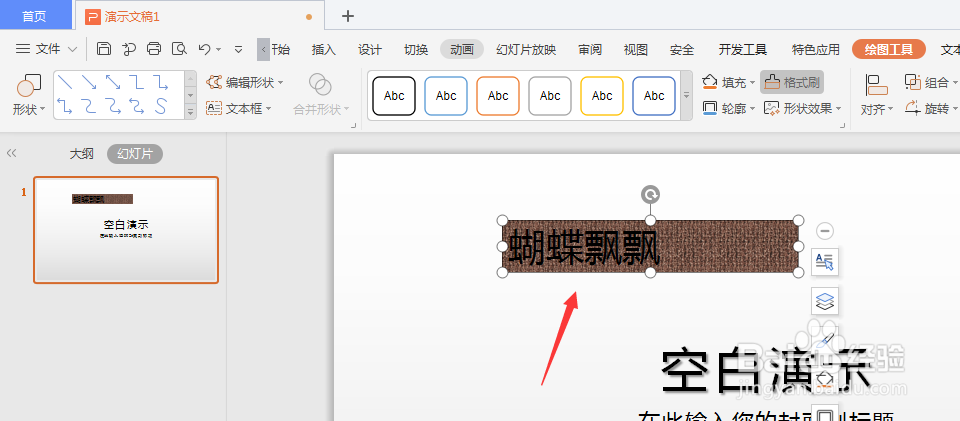
Task: Toggle the 格式刷 format painter
Action: tap(792, 82)
